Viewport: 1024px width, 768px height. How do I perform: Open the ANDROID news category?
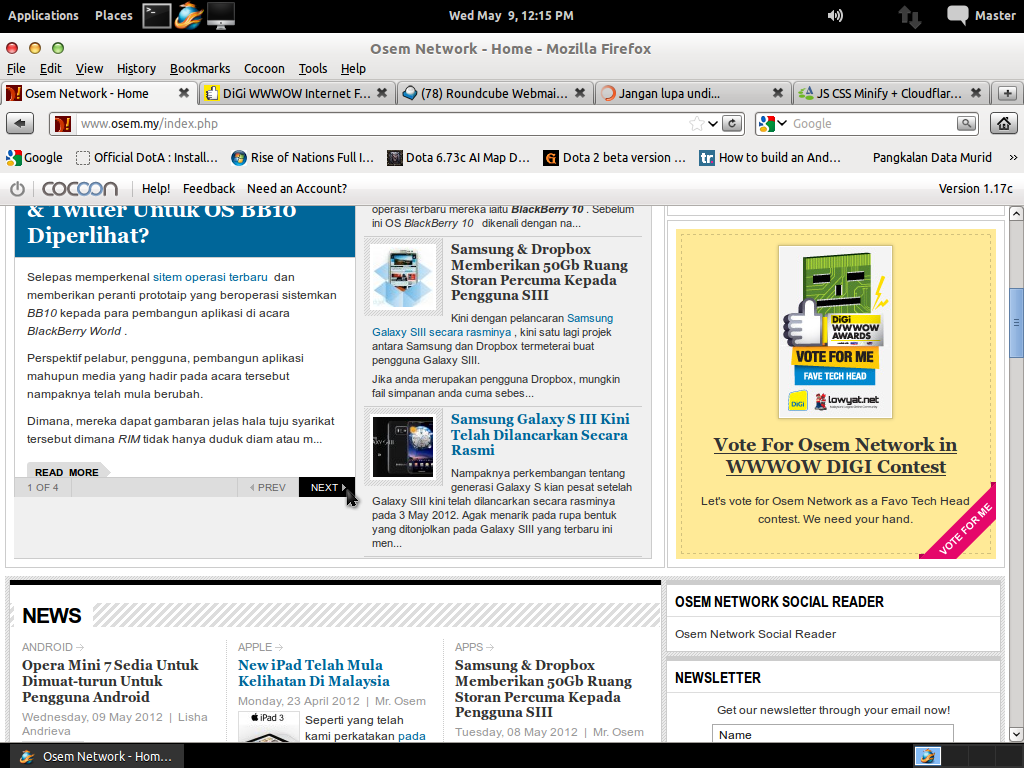pos(53,647)
